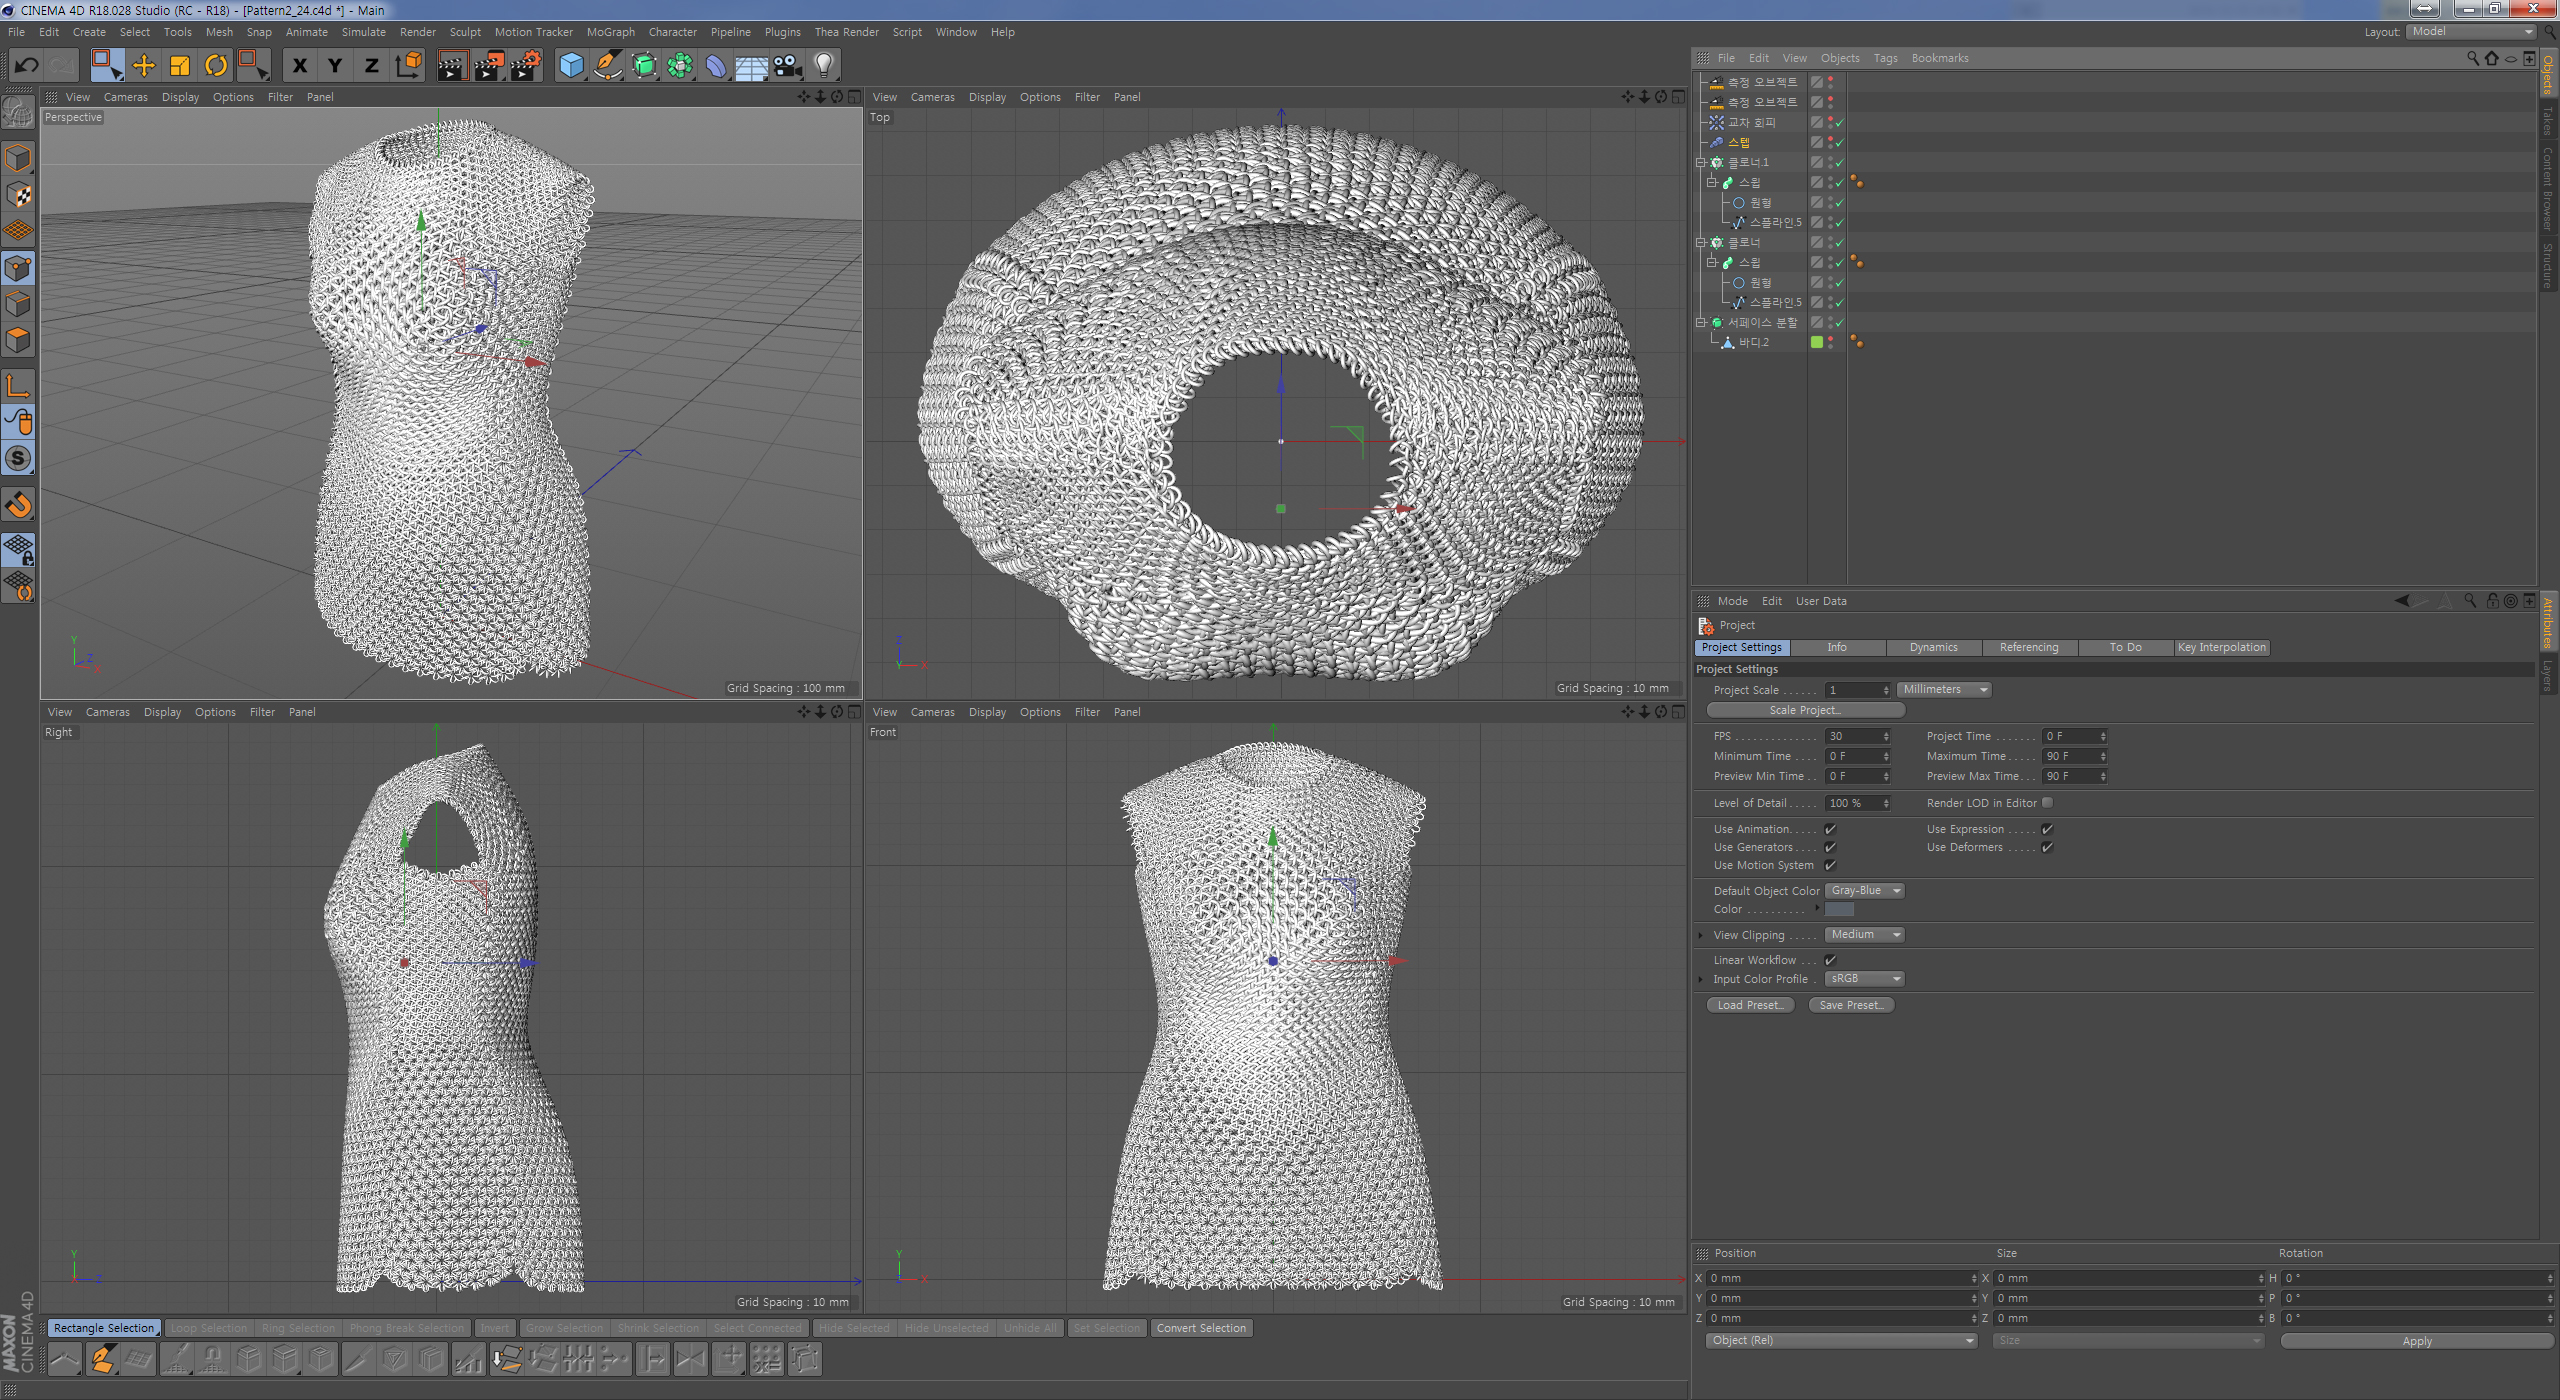Collapse the 서페이스 분할 tree node
Viewport: 2560px width, 1400px height.
1700,322
